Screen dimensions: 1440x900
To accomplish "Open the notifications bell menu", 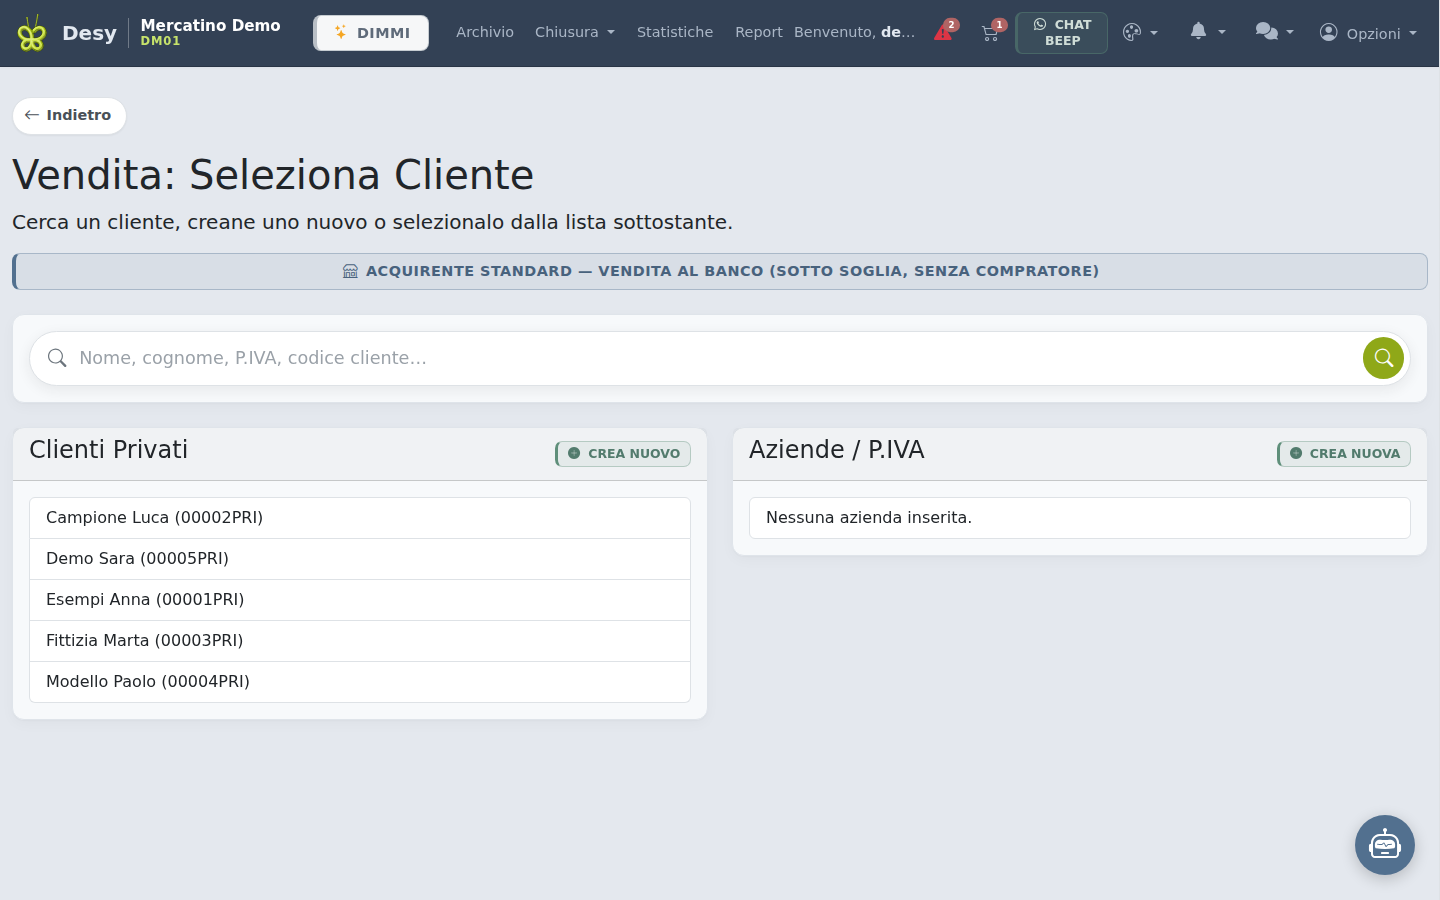I will [1207, 32].
